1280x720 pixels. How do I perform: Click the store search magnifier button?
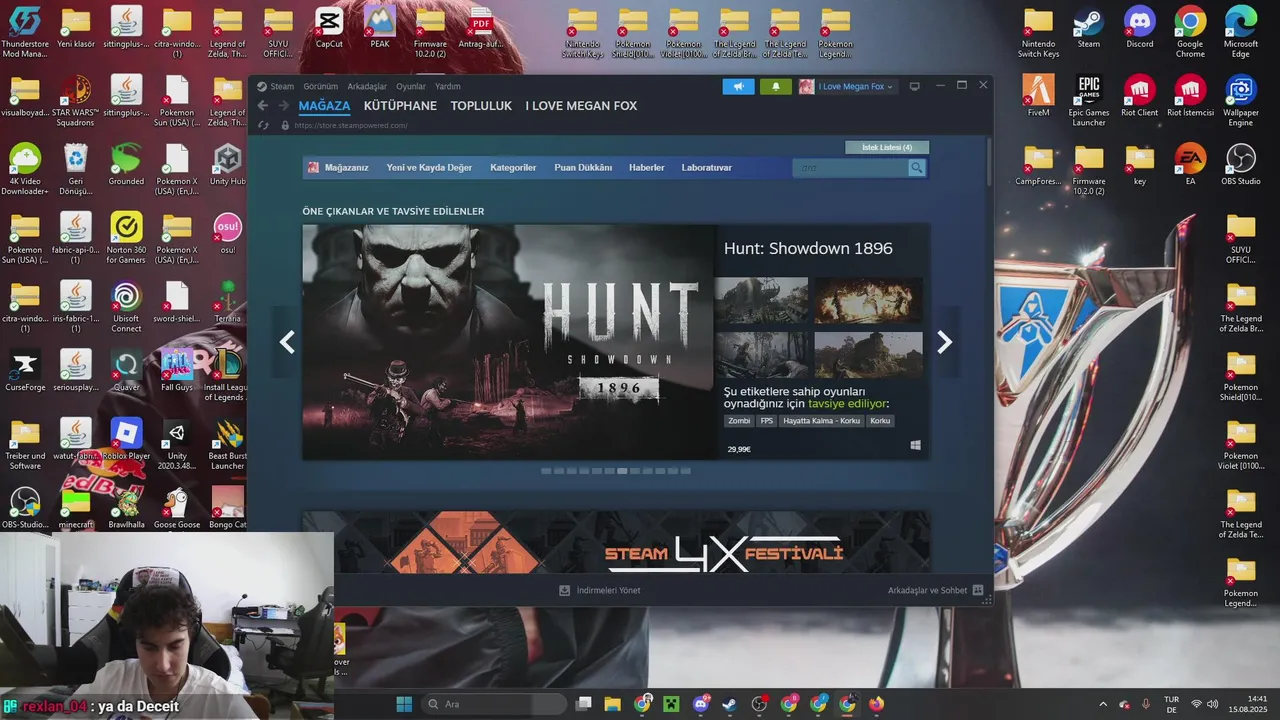click(917, 168)
